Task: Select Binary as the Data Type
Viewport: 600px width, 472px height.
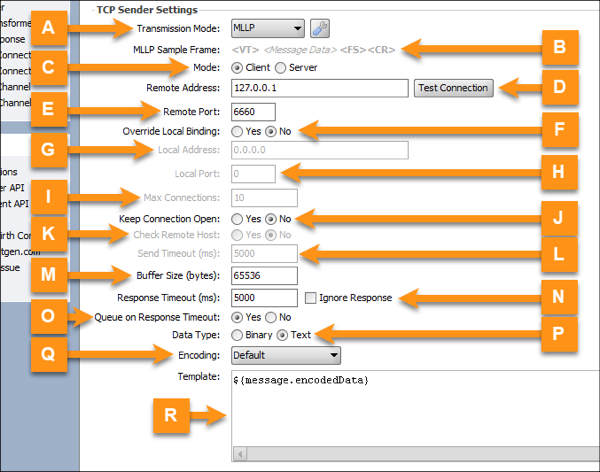Action: point(237,335)
